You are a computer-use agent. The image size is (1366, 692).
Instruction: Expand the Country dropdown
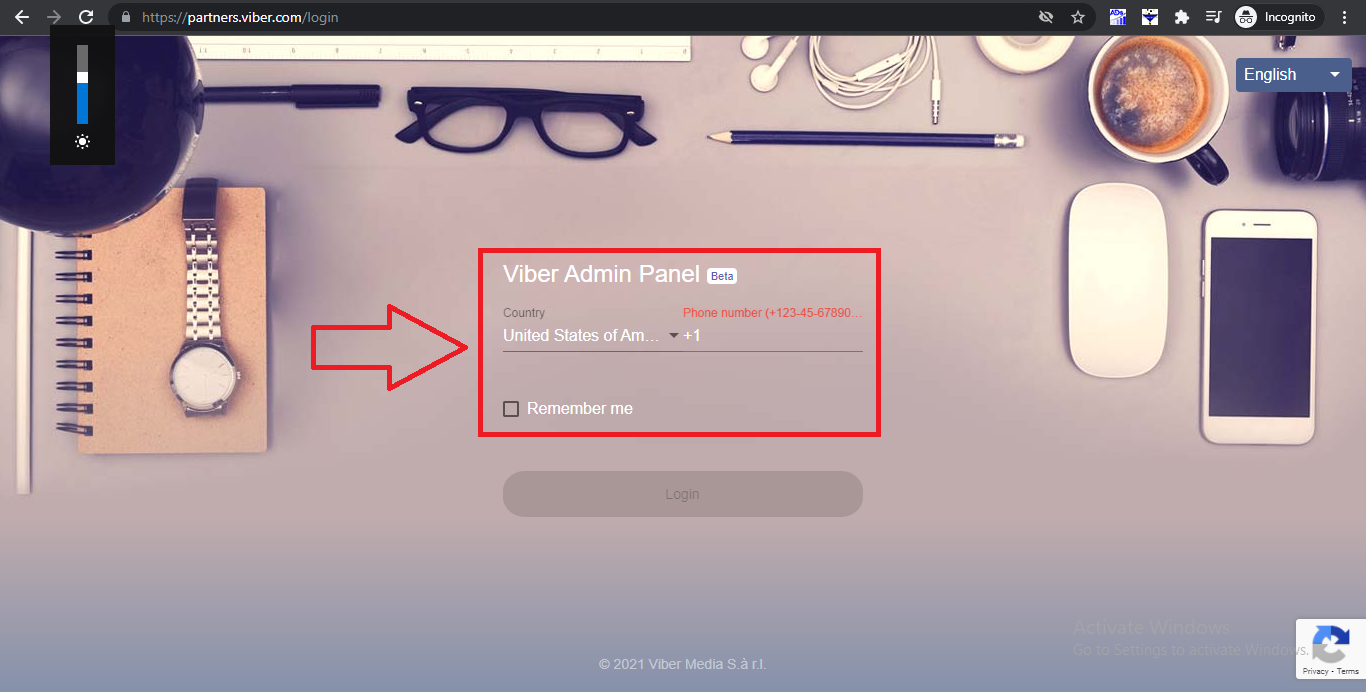click(x=591, y=336)
